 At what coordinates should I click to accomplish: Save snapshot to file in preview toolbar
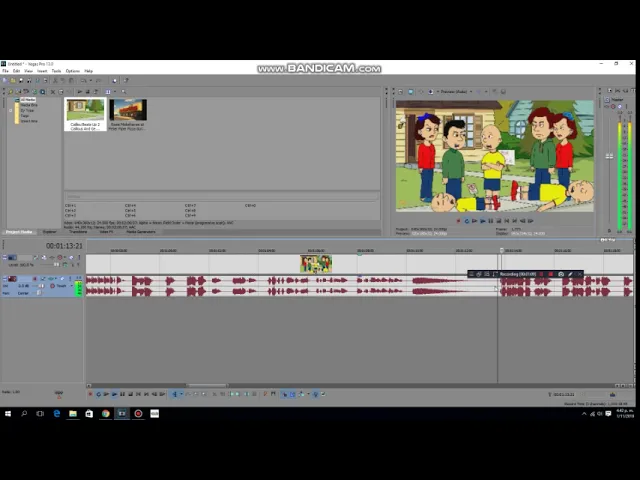[503, 92]
